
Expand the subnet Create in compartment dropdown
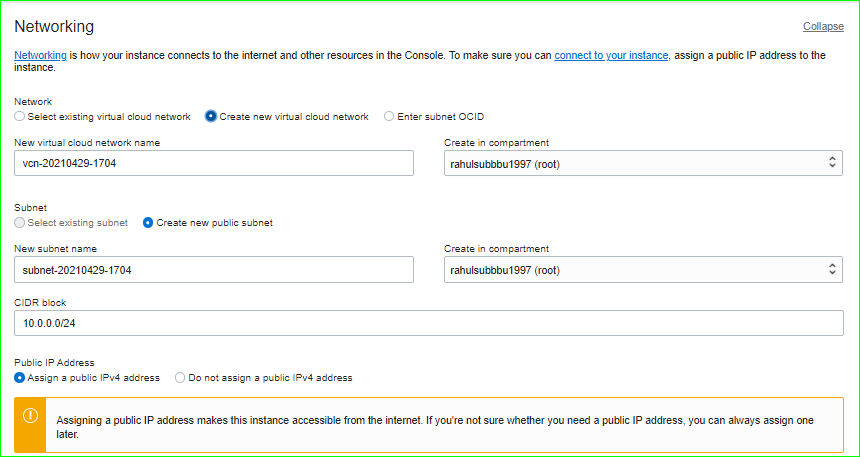pos(643,270)
